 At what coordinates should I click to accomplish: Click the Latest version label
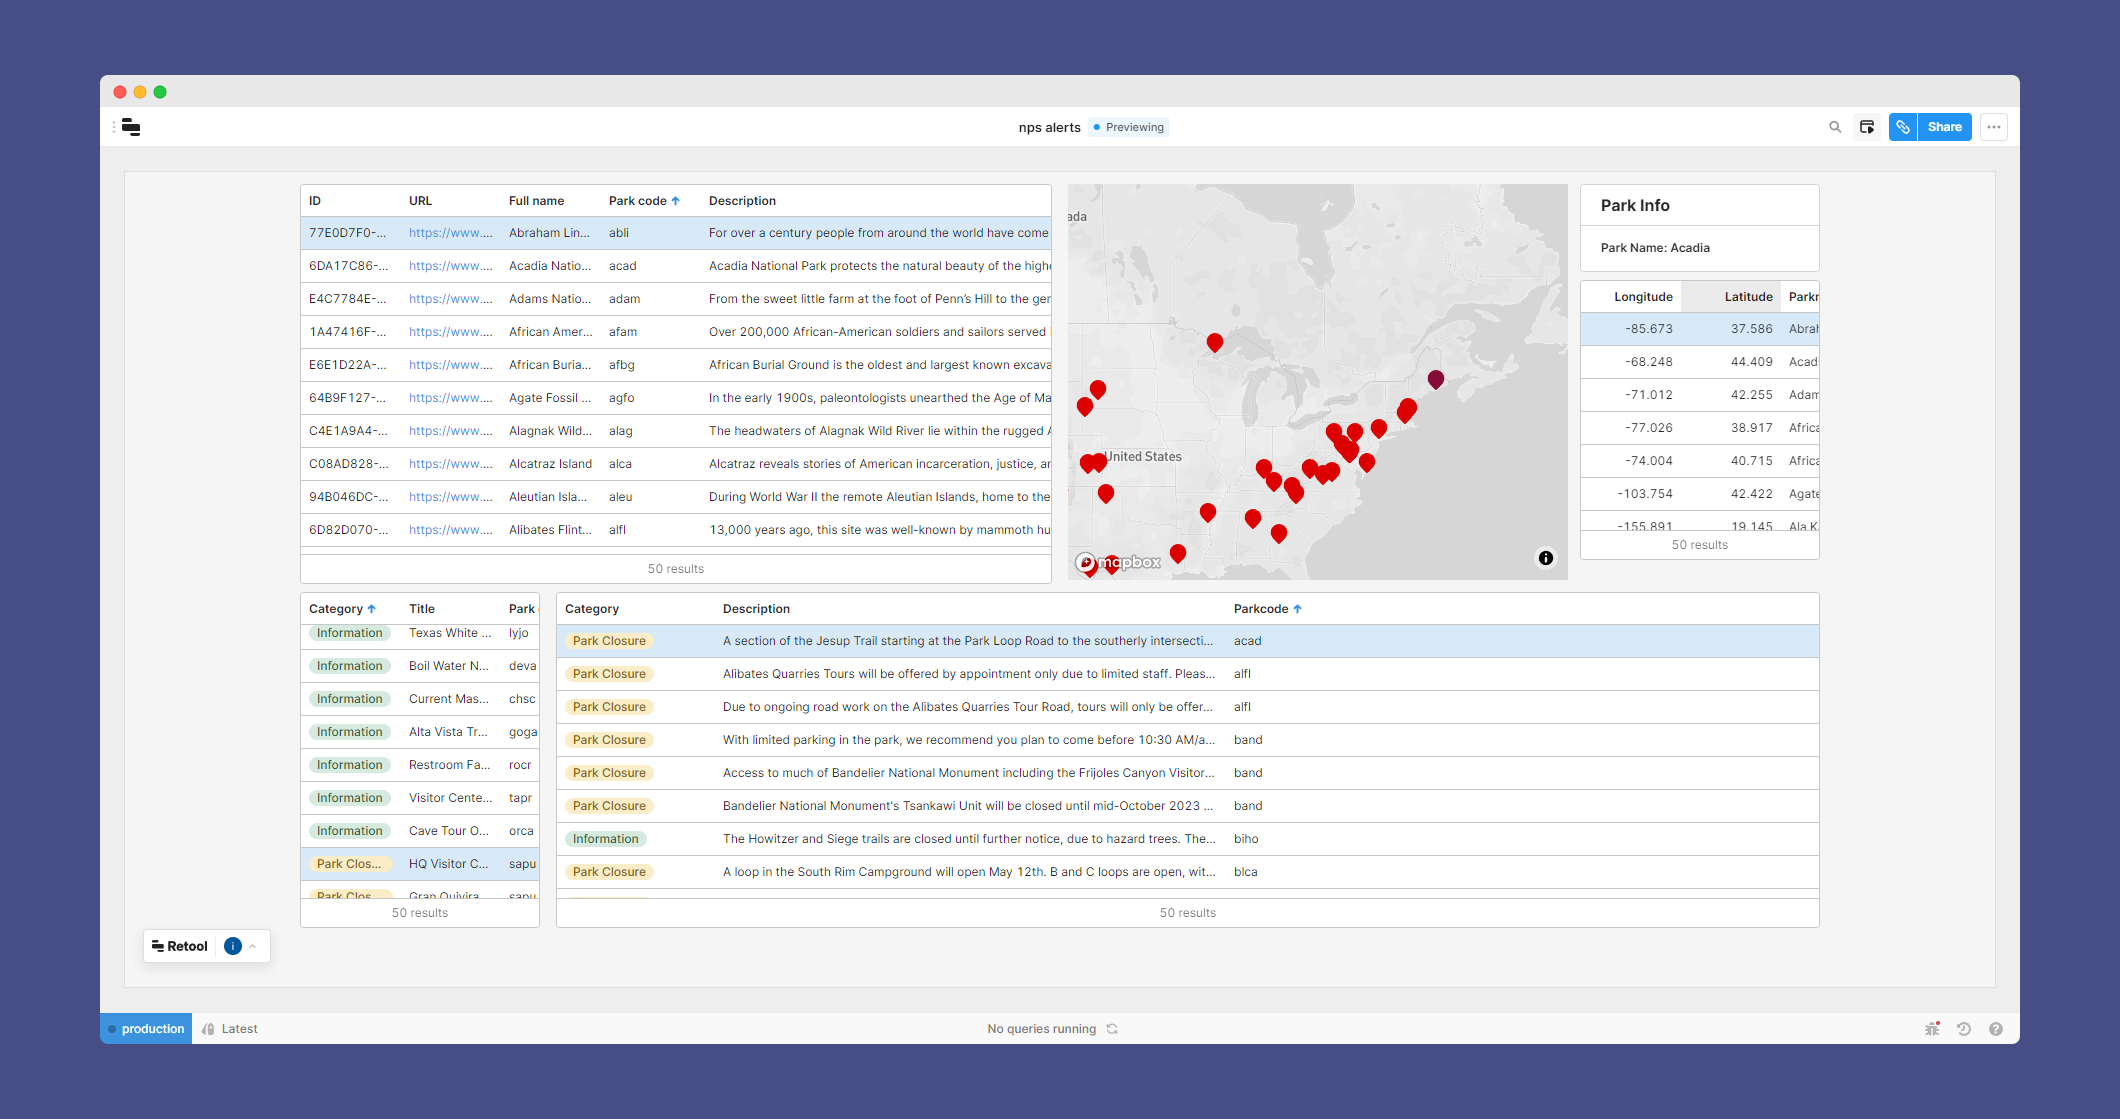[239, 1029]
